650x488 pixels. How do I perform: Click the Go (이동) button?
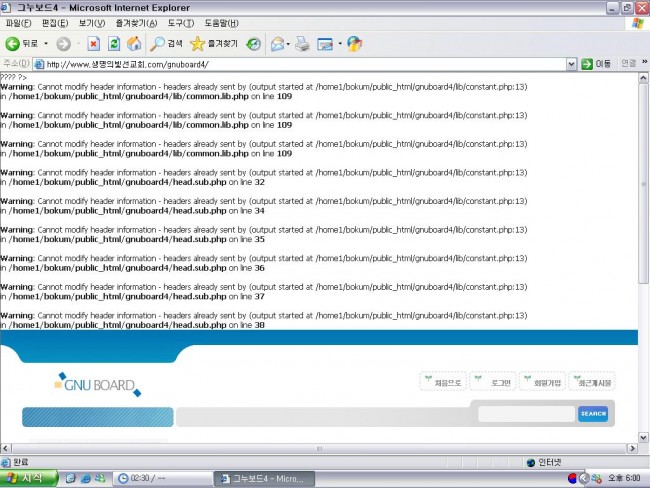pyautogui.click(x=597, y=64)
